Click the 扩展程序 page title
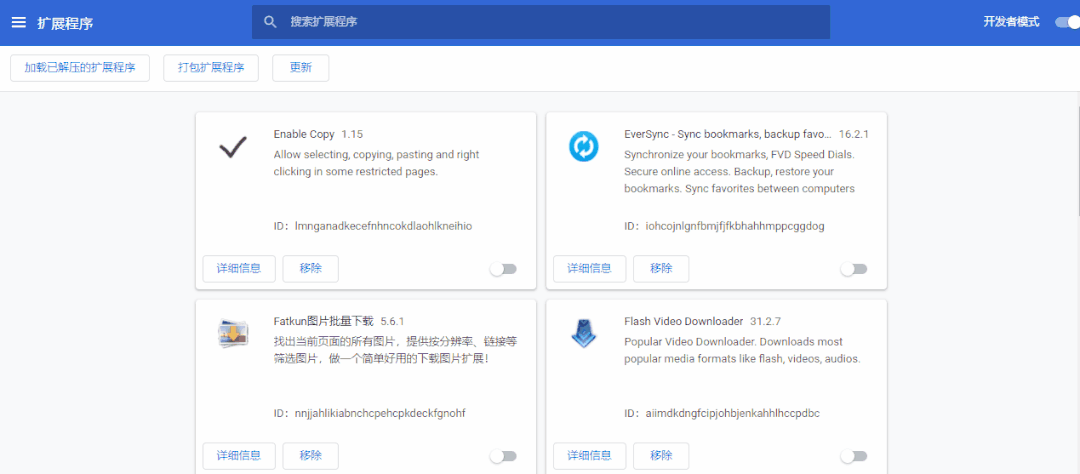This screenshot has width=1080, height=474. click(65, 23)
